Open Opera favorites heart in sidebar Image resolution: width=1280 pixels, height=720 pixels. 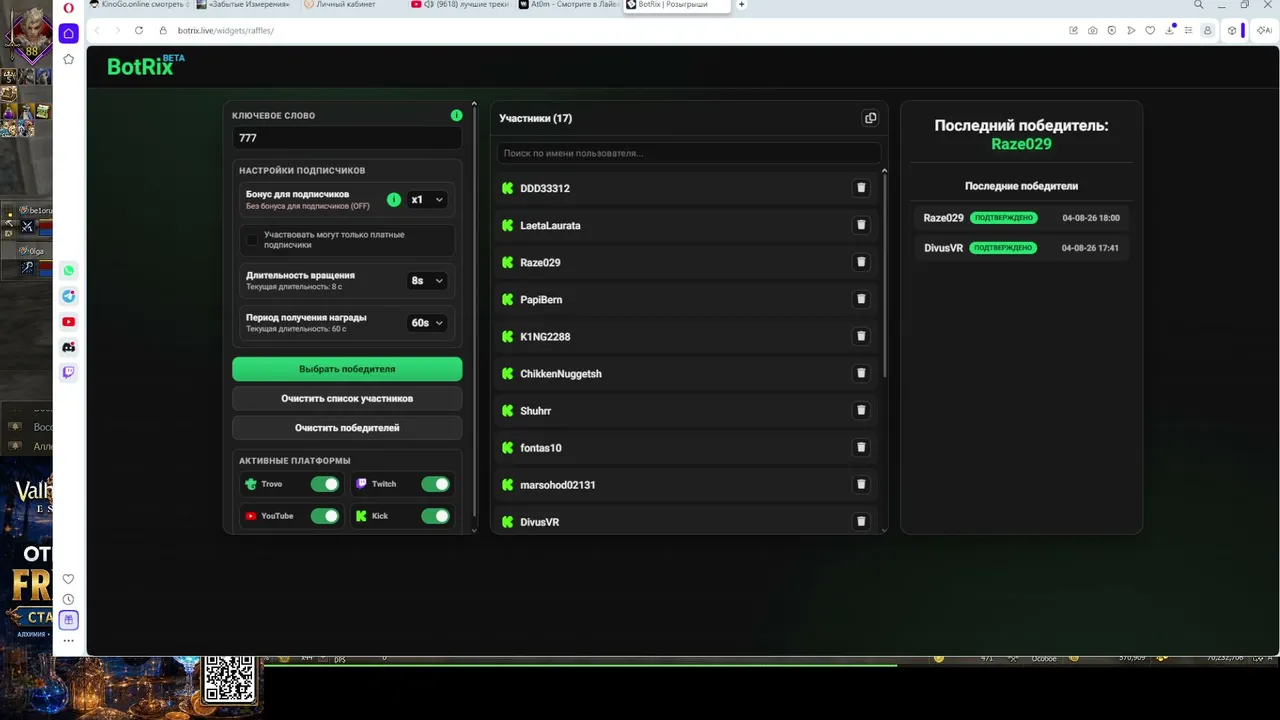click(68, 579)
